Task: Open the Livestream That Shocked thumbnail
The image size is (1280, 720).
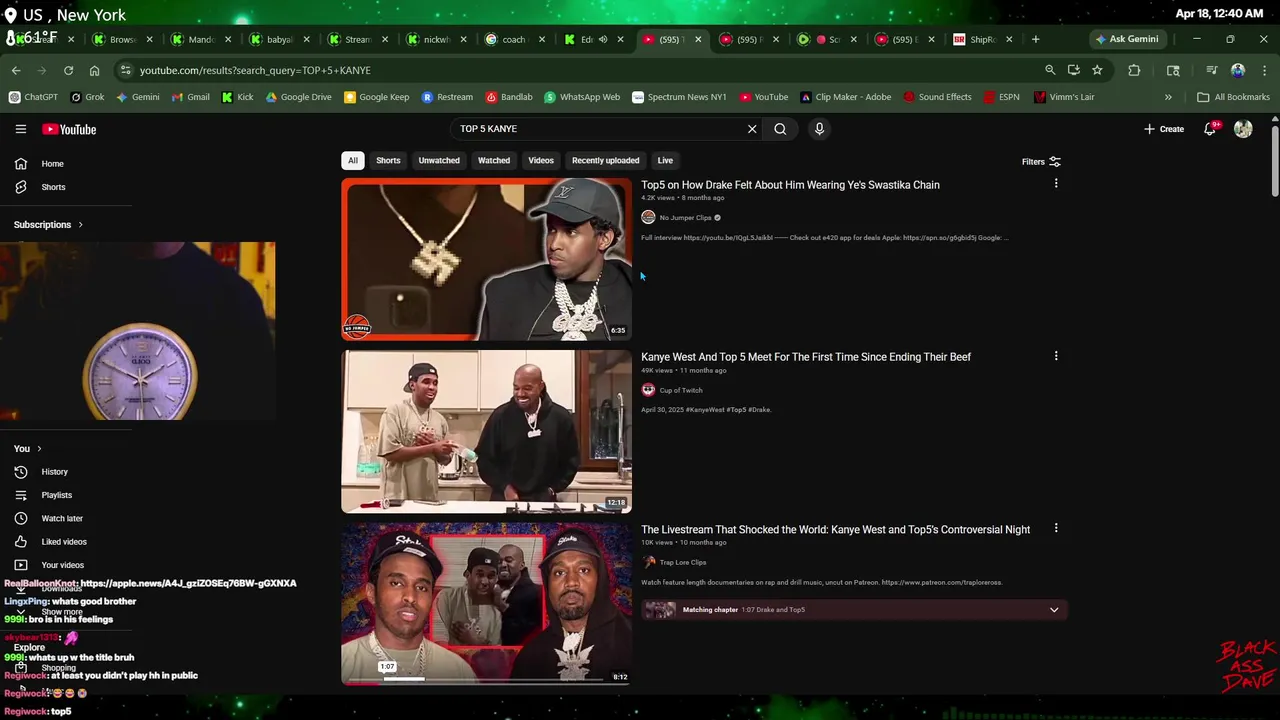Action: [x=486, y=603]
